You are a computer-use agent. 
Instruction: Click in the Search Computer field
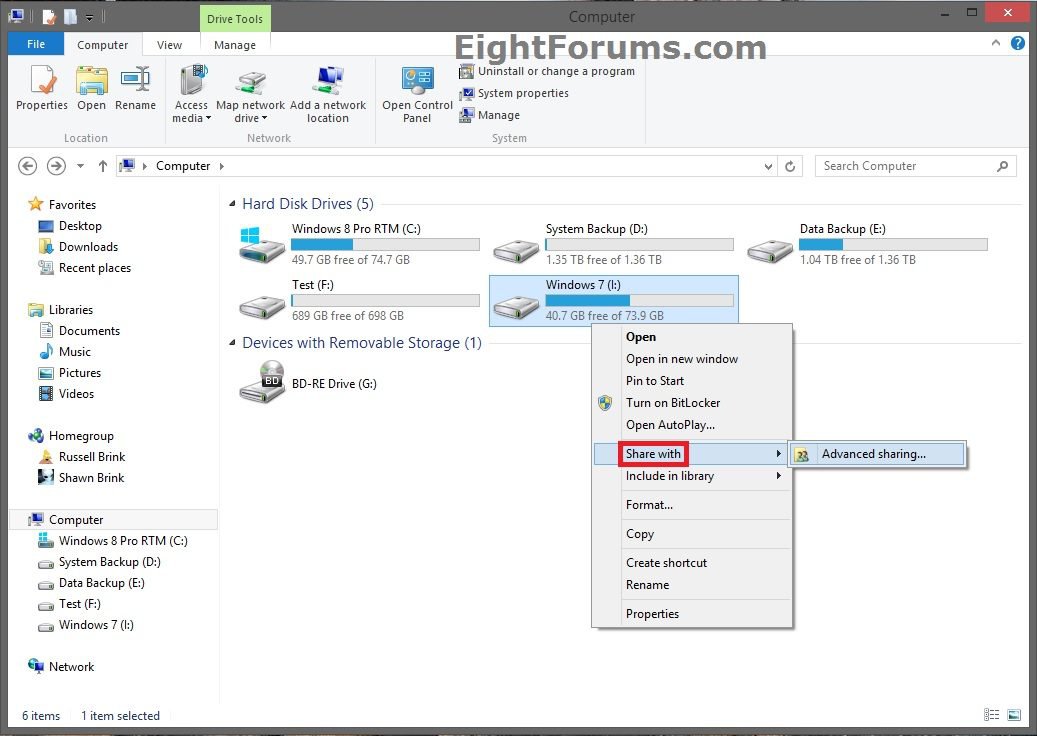point(905,166)
